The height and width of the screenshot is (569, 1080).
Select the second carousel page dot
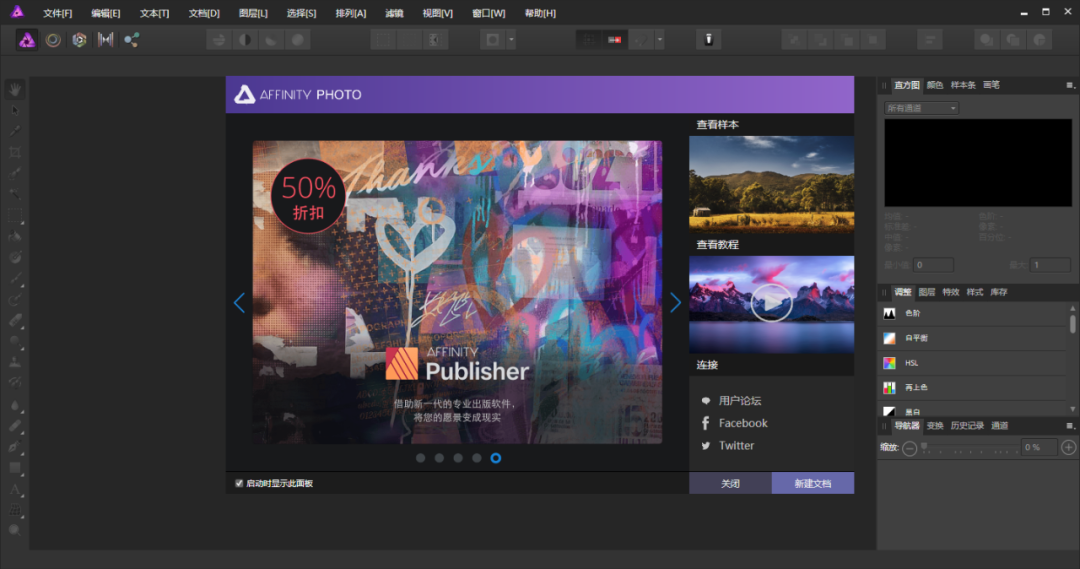[439, 458]
